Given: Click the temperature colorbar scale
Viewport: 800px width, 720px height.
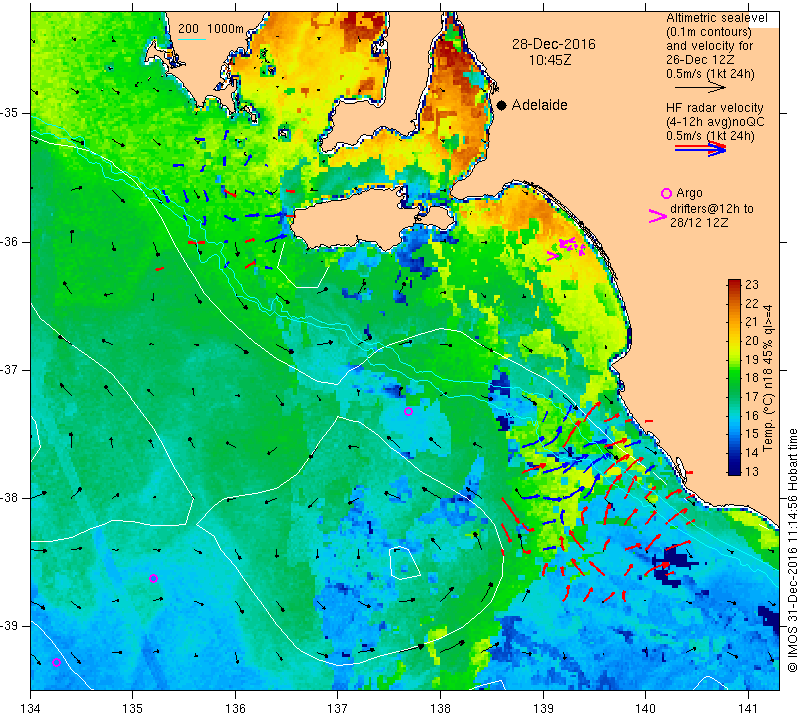Looking at the screenshot, I should 734,378.
